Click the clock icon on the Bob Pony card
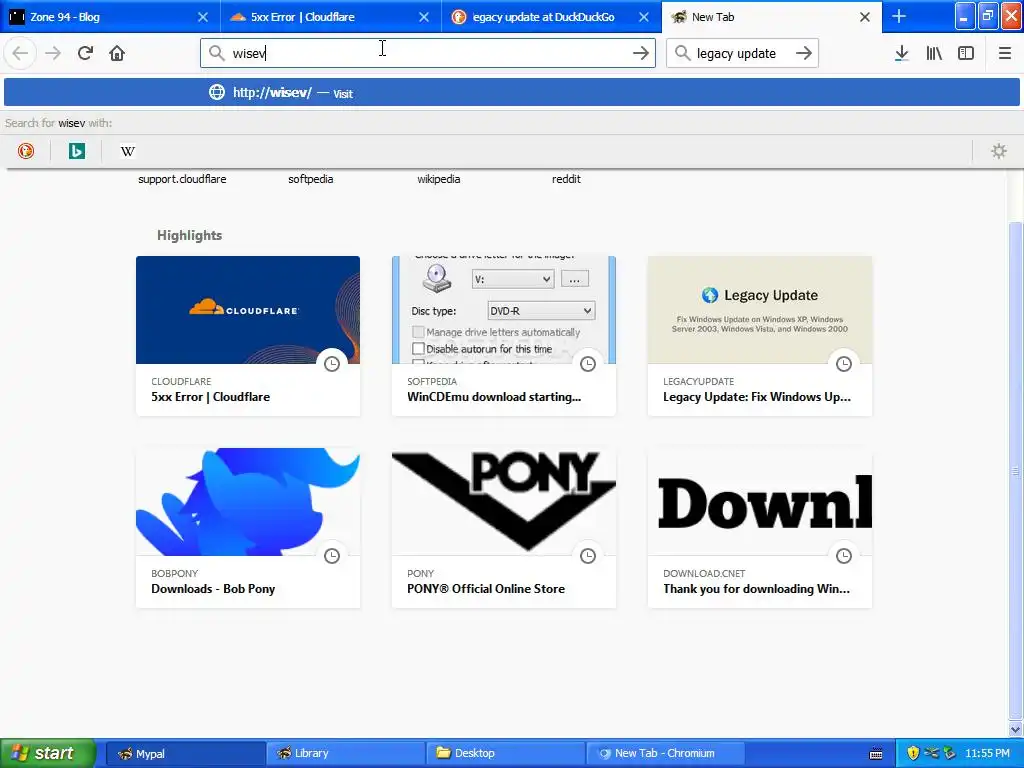This screenshot has width=1024, height=768. (x=332, y=556)
